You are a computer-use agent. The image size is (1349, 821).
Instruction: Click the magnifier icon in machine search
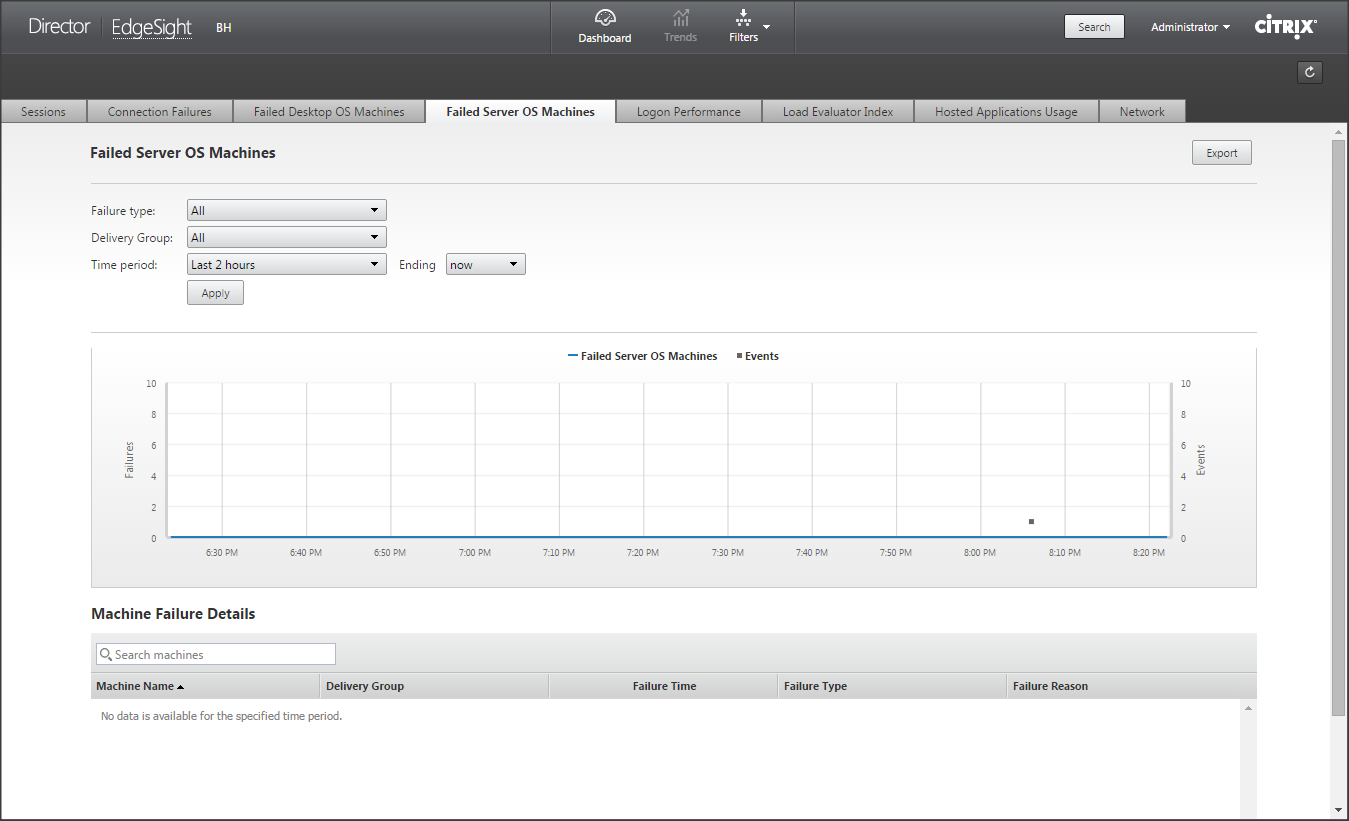105,655
